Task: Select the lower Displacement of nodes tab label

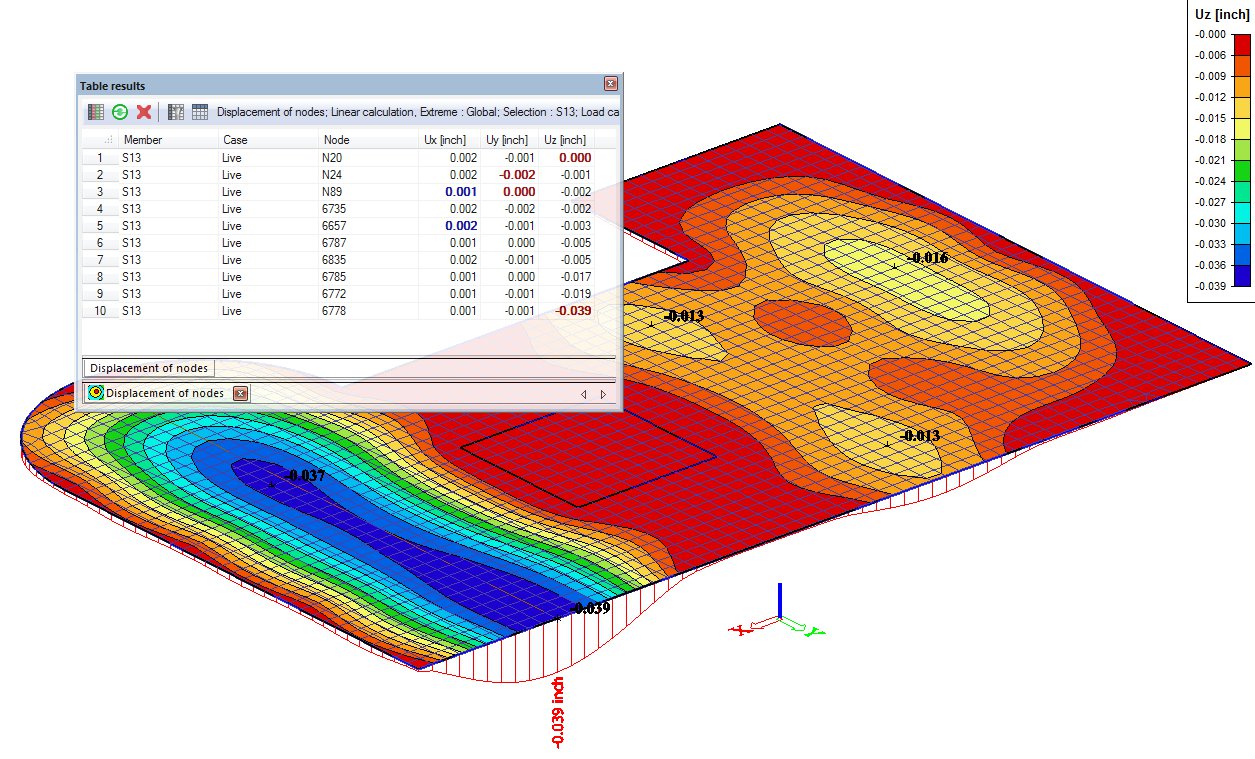Action: [165, 393]
